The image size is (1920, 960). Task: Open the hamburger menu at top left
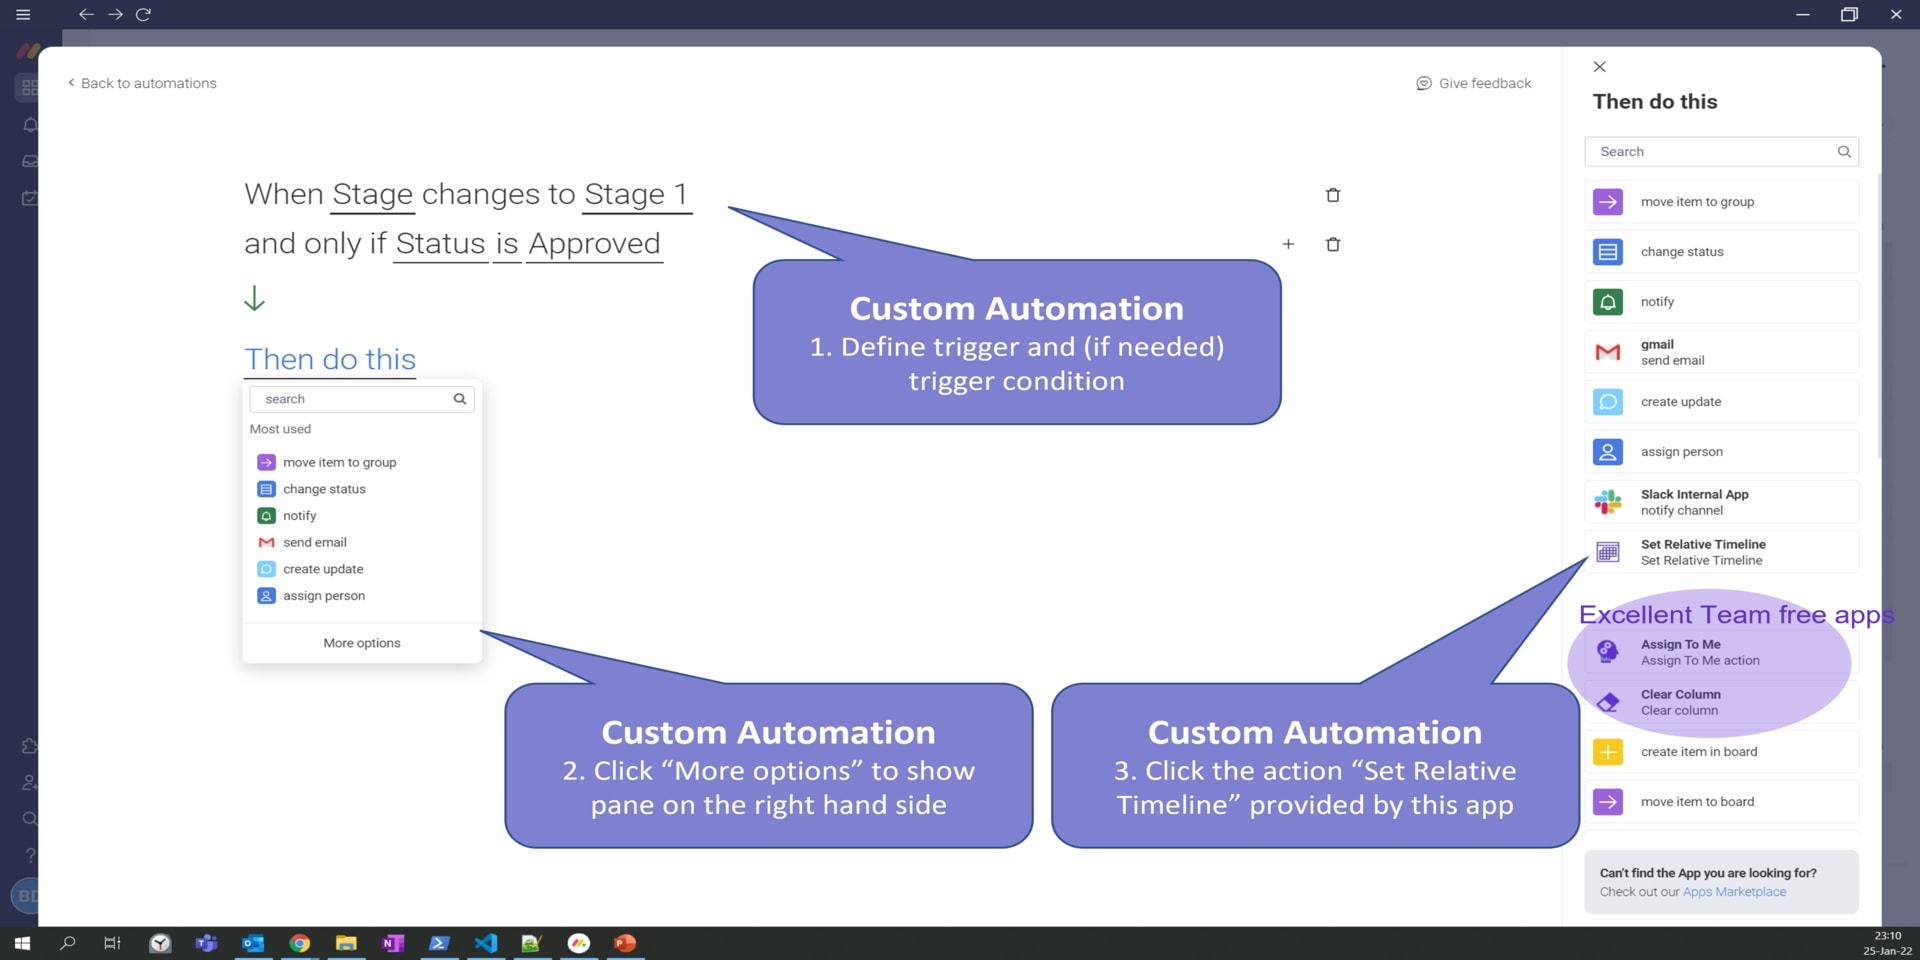tap(23, 14)
